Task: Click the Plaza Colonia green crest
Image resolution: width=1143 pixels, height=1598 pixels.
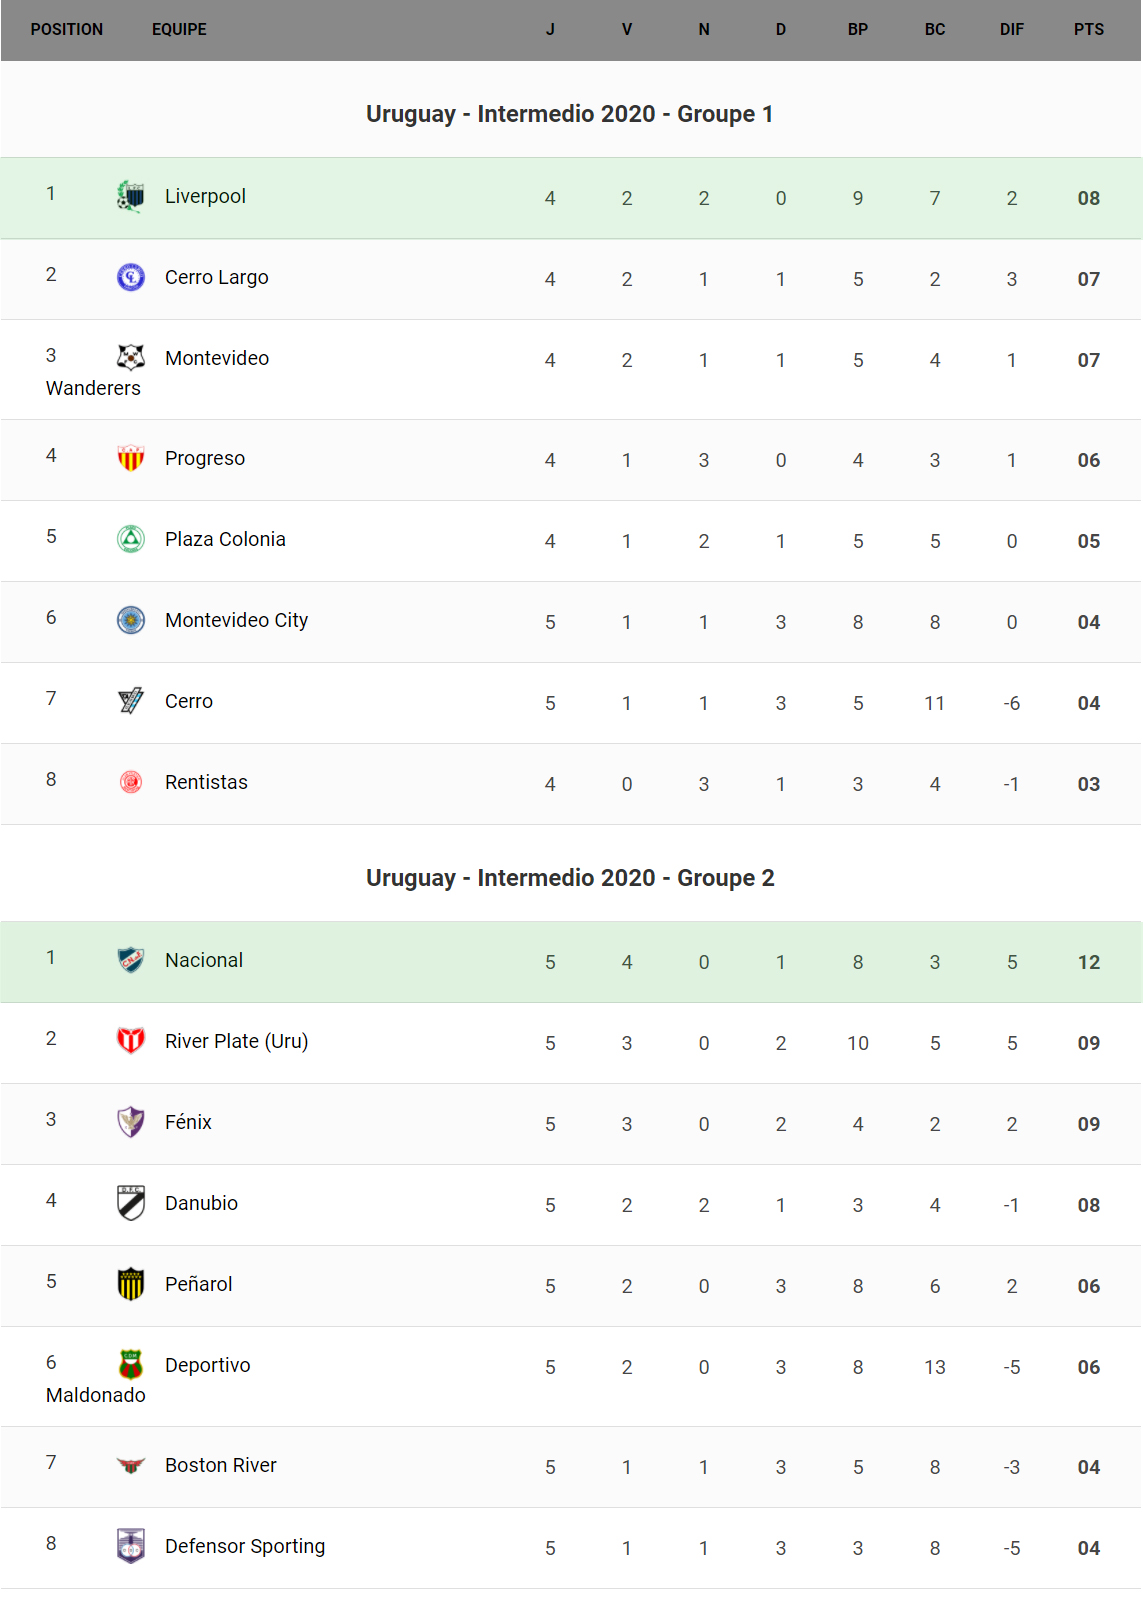Action: click(131, 539)
